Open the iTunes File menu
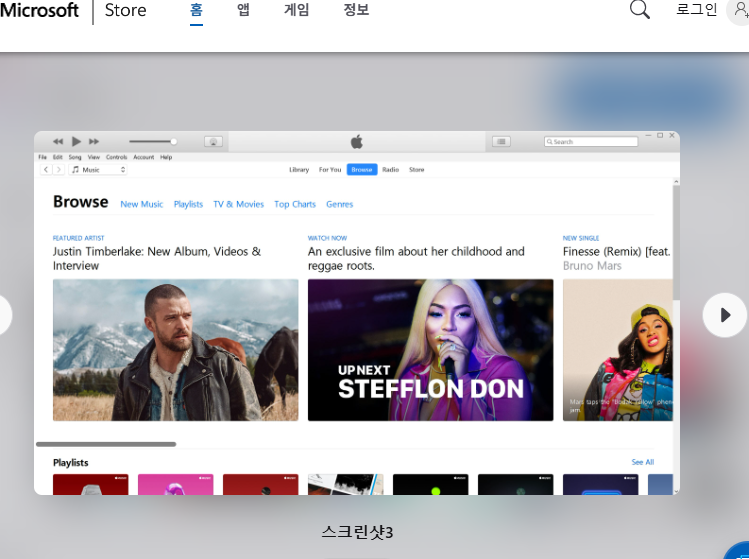The image size is (749, 559). click(43, 157)
